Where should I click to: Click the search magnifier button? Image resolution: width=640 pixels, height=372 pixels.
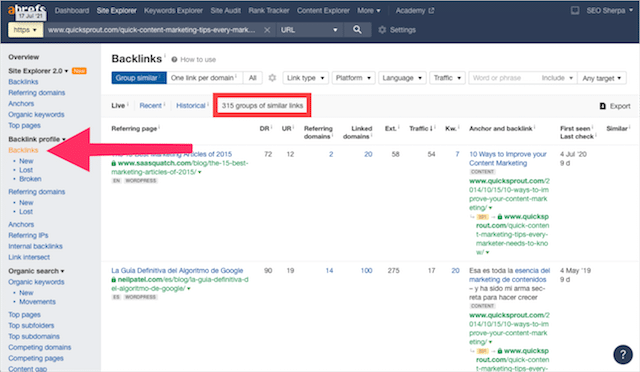click(x=357, y=30)
